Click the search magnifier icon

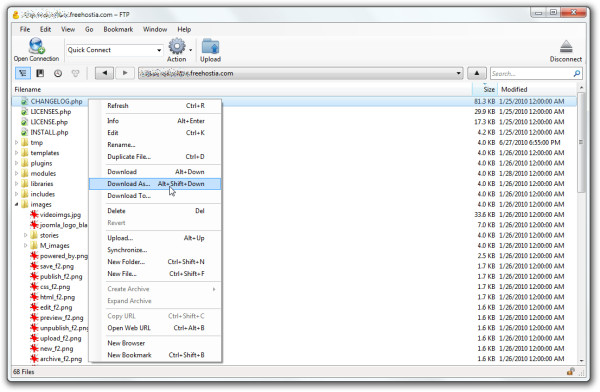point(577,73)
